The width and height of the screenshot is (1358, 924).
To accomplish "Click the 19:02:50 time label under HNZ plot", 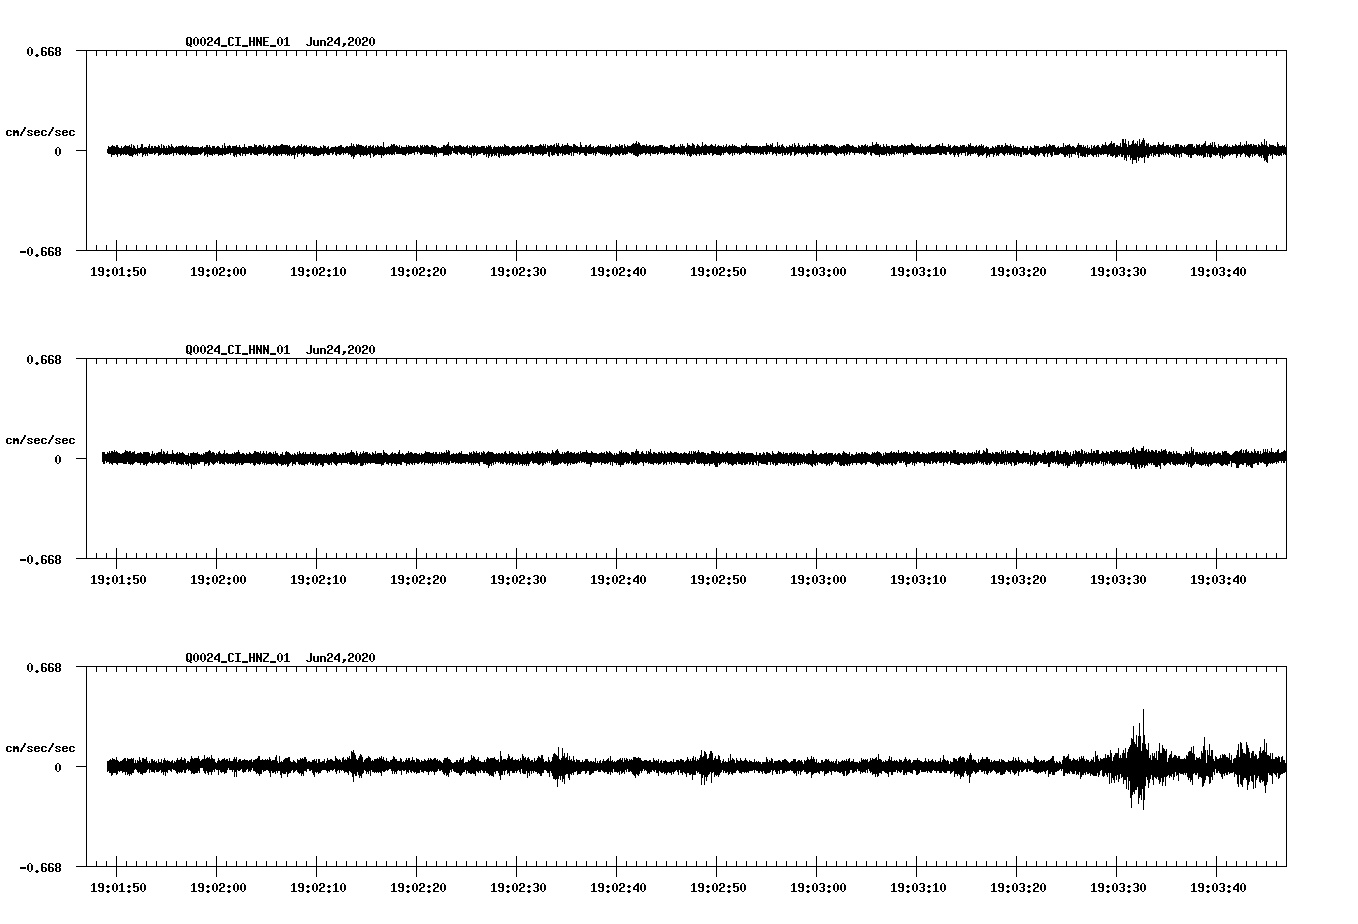I will click(718, 887).
